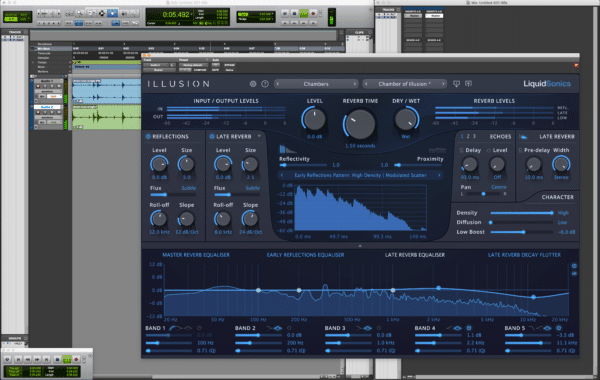Set Band 2 to bell filter shape
This screenshot has height=380, width=600.
click(278, 328)
